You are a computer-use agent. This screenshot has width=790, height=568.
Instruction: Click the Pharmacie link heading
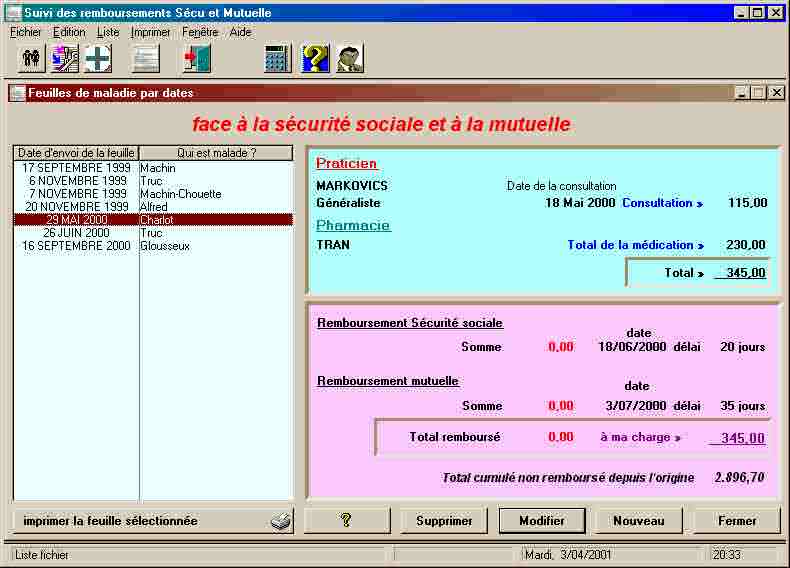coord(353,225)
